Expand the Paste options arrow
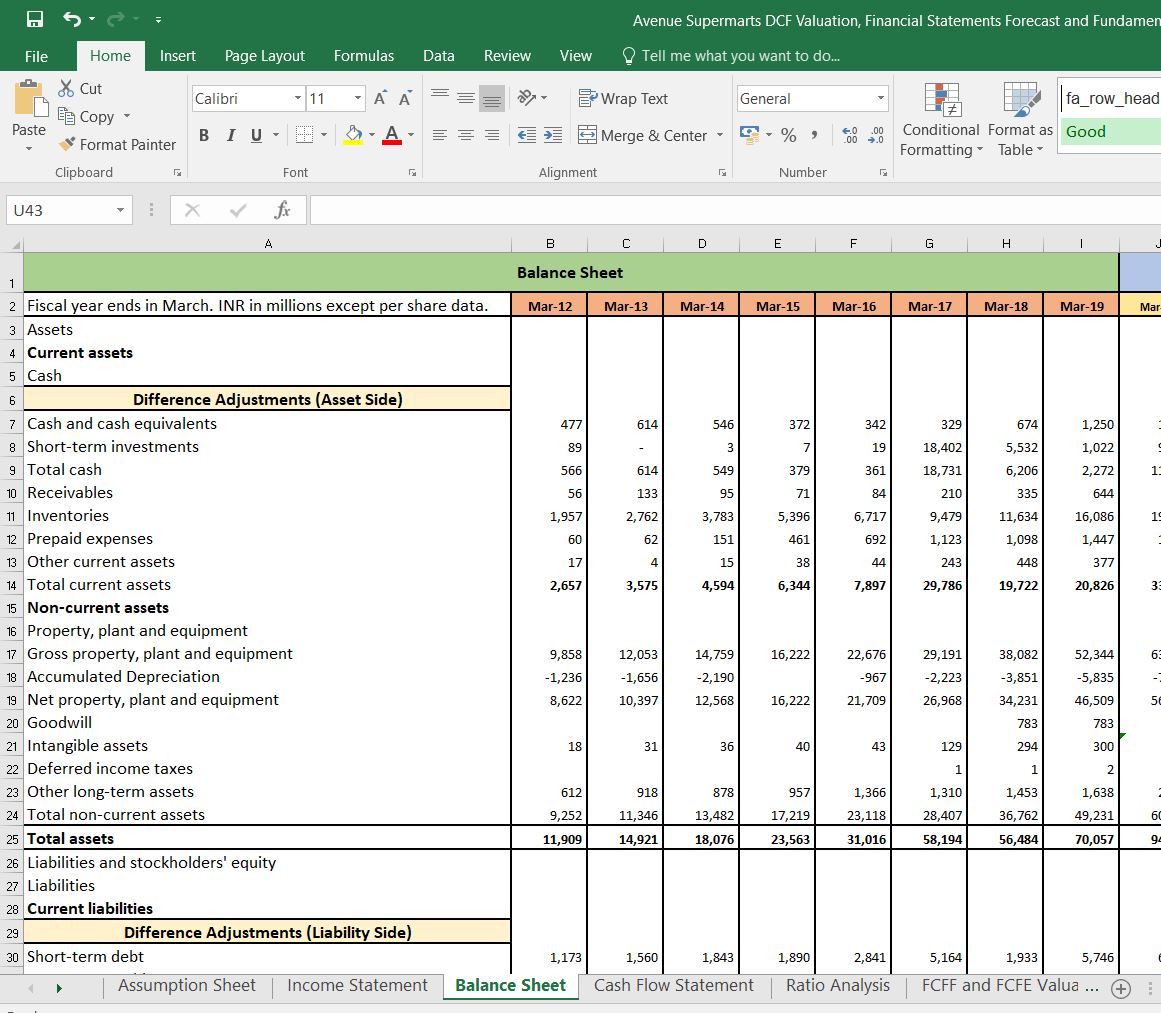The image size is (1161, 1013). pos(29,149)
